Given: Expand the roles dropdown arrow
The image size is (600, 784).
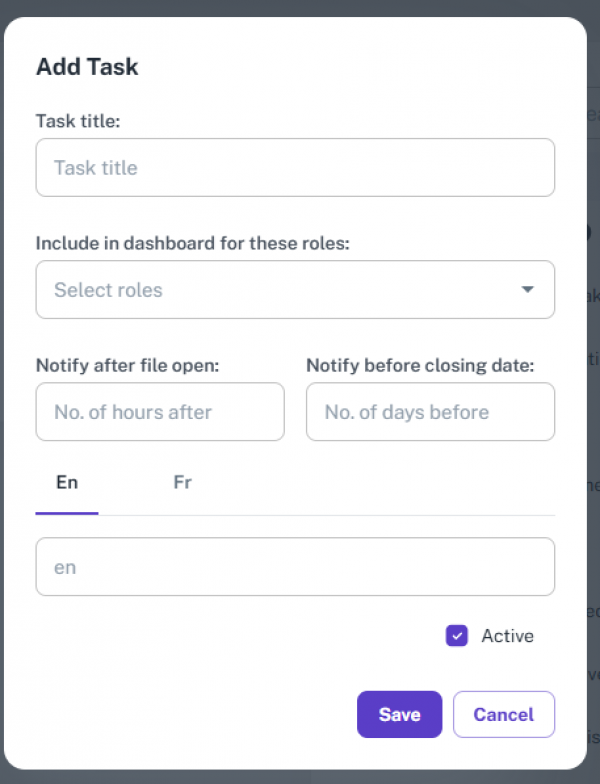Looking at the screenshot, I should click(527, 290).
